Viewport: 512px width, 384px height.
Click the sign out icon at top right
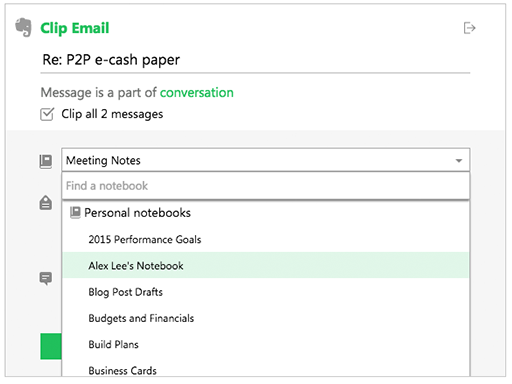point(469,28)
